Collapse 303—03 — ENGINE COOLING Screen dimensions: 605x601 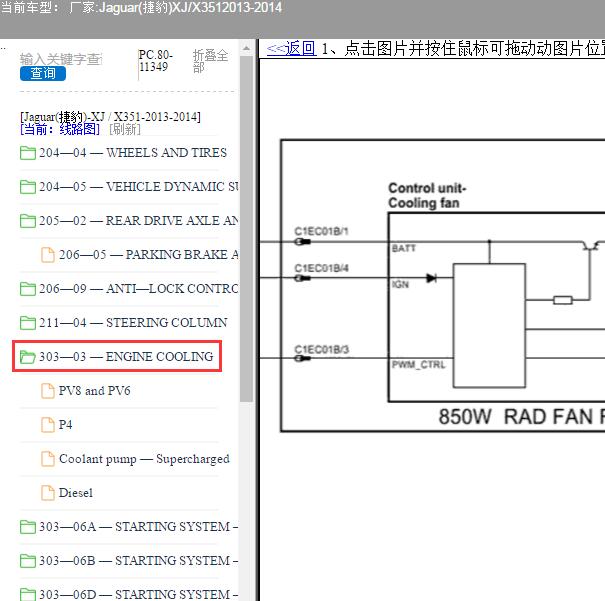126,356
